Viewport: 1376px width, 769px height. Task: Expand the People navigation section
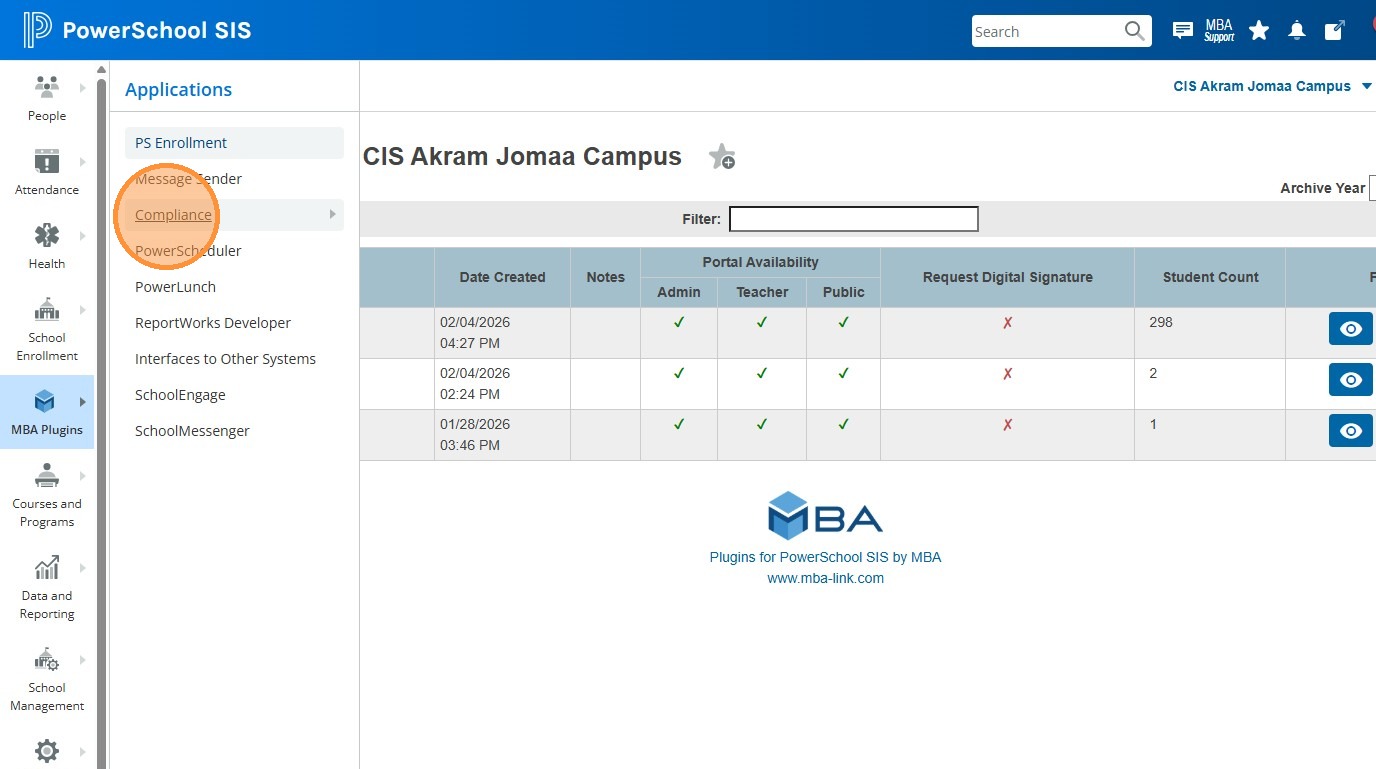pyautogui.click(x=47, y=97)
